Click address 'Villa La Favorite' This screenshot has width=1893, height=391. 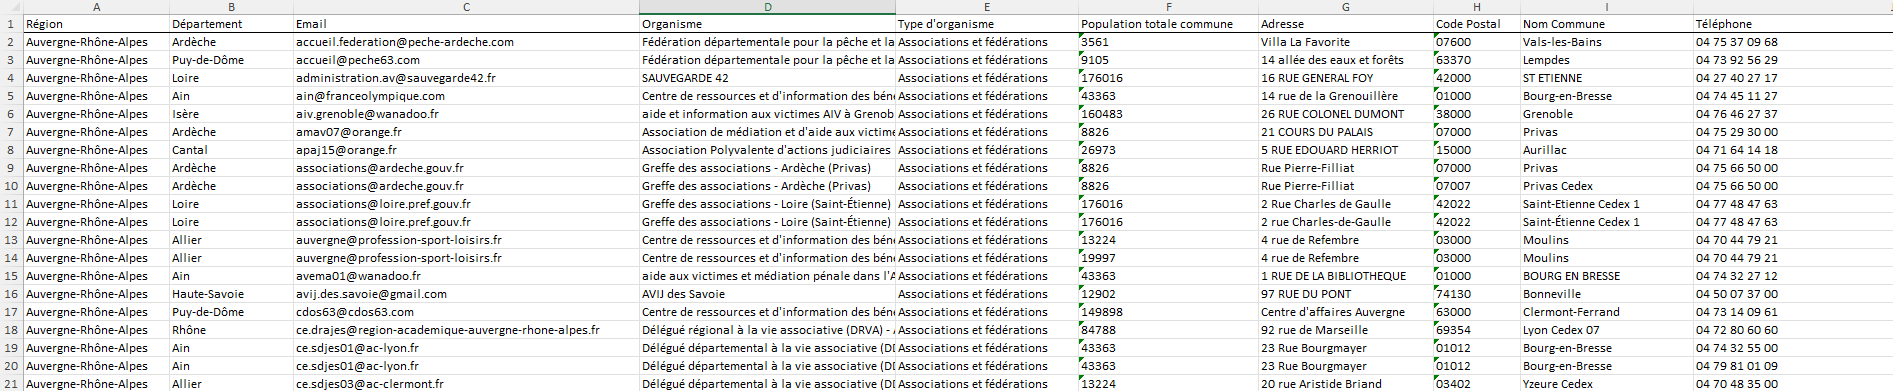(1345, 42)
